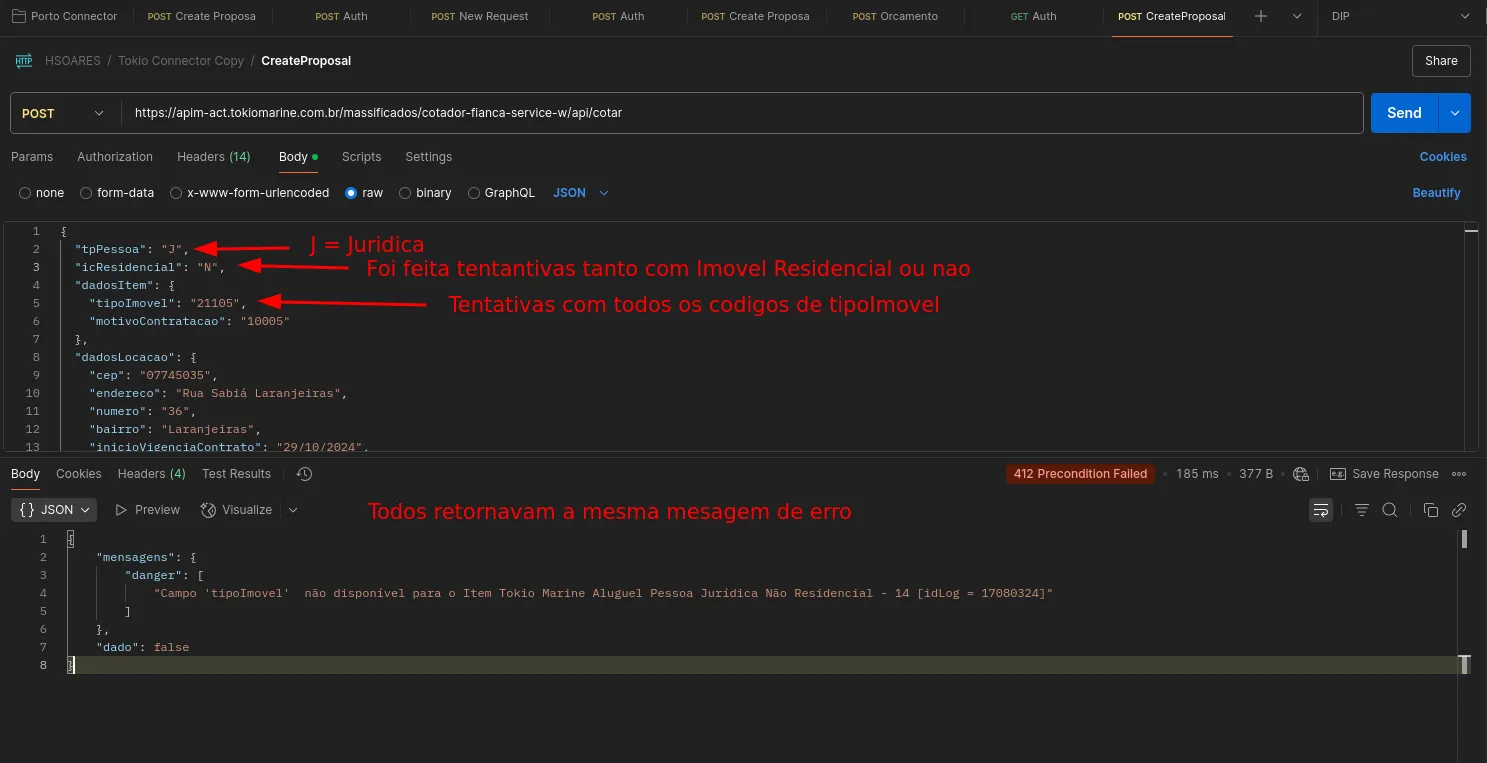Open the response filter icon
Image resolution: width=1487 pixels, height=763 pixels.
click(1361, 510)
